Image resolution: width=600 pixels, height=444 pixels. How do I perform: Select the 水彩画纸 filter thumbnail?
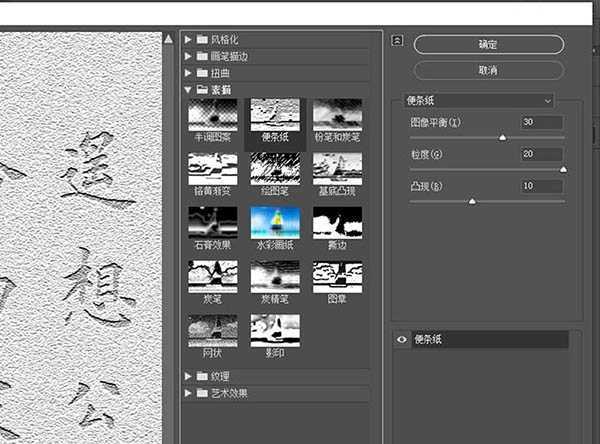point(274,222)
